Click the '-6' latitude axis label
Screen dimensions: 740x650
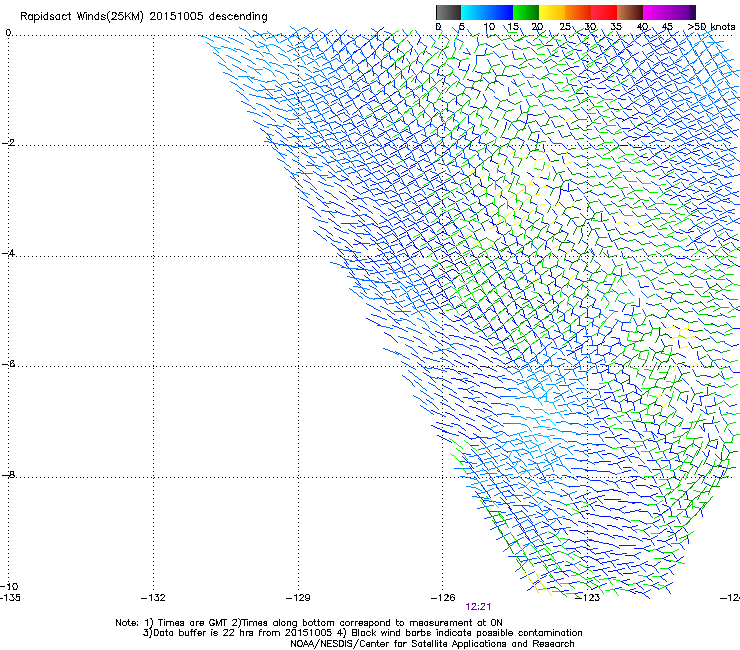[x=8, y=364]
